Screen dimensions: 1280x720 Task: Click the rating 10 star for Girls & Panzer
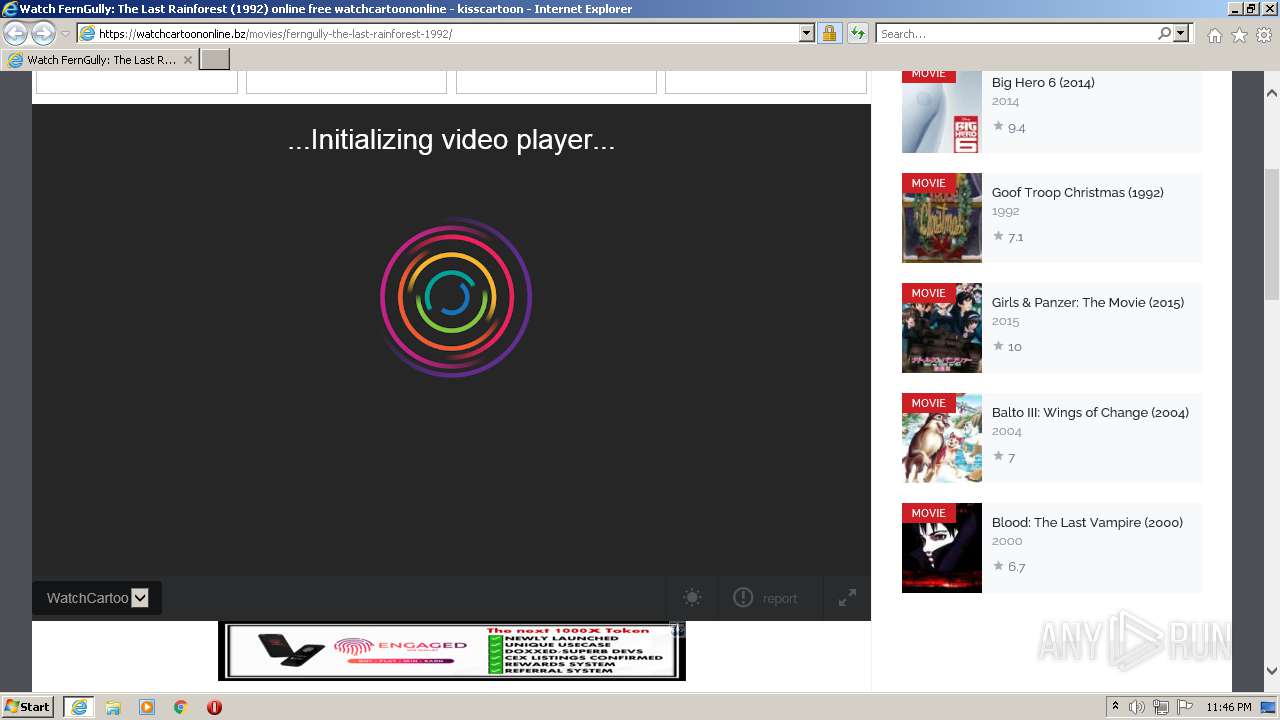pos(1007,347)
